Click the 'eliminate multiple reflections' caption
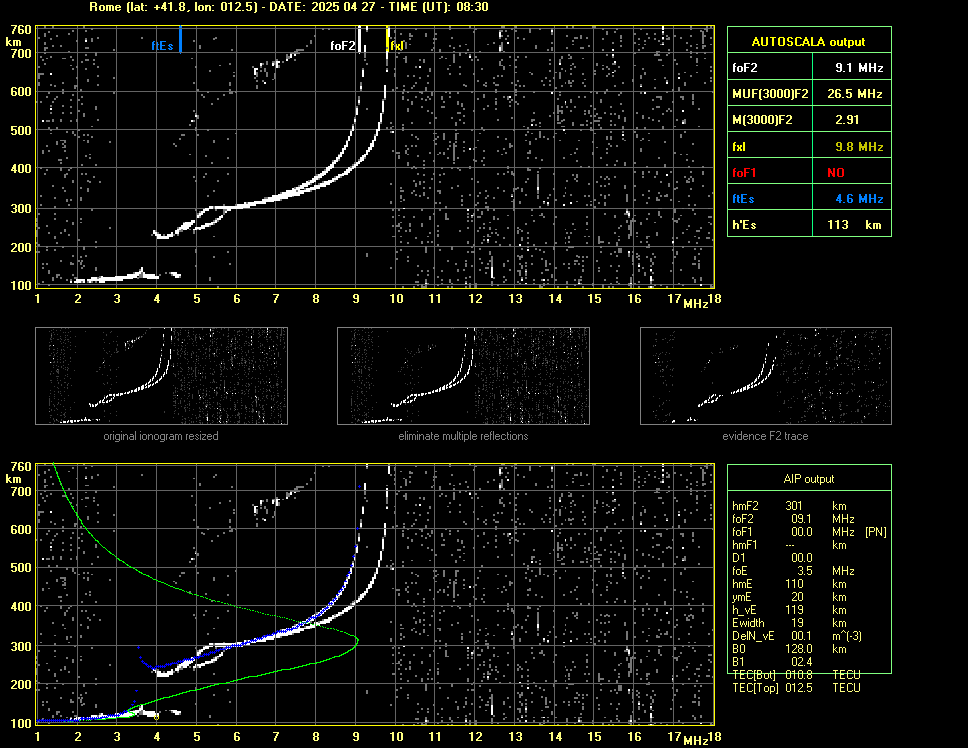The height and width of the screenshot is (748, 968). pyautogui.click(x=463, y=436)
